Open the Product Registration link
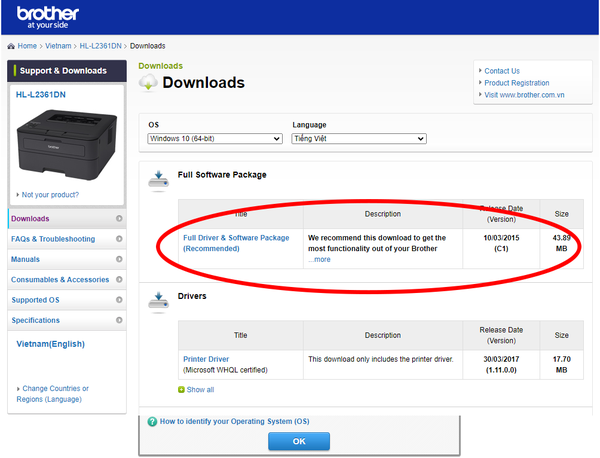The width and height of the screenshot is (600, 458). point(517,83)
